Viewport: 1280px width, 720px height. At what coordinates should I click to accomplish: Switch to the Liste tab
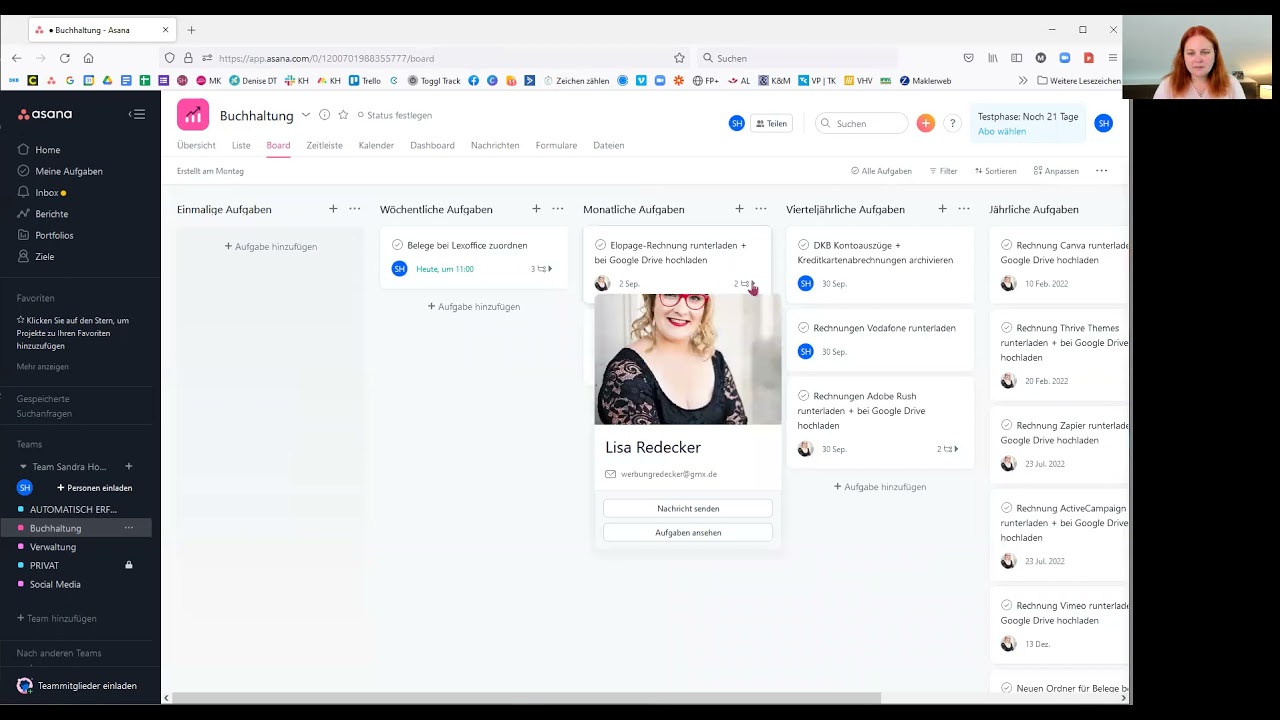[x=241, y=145]
